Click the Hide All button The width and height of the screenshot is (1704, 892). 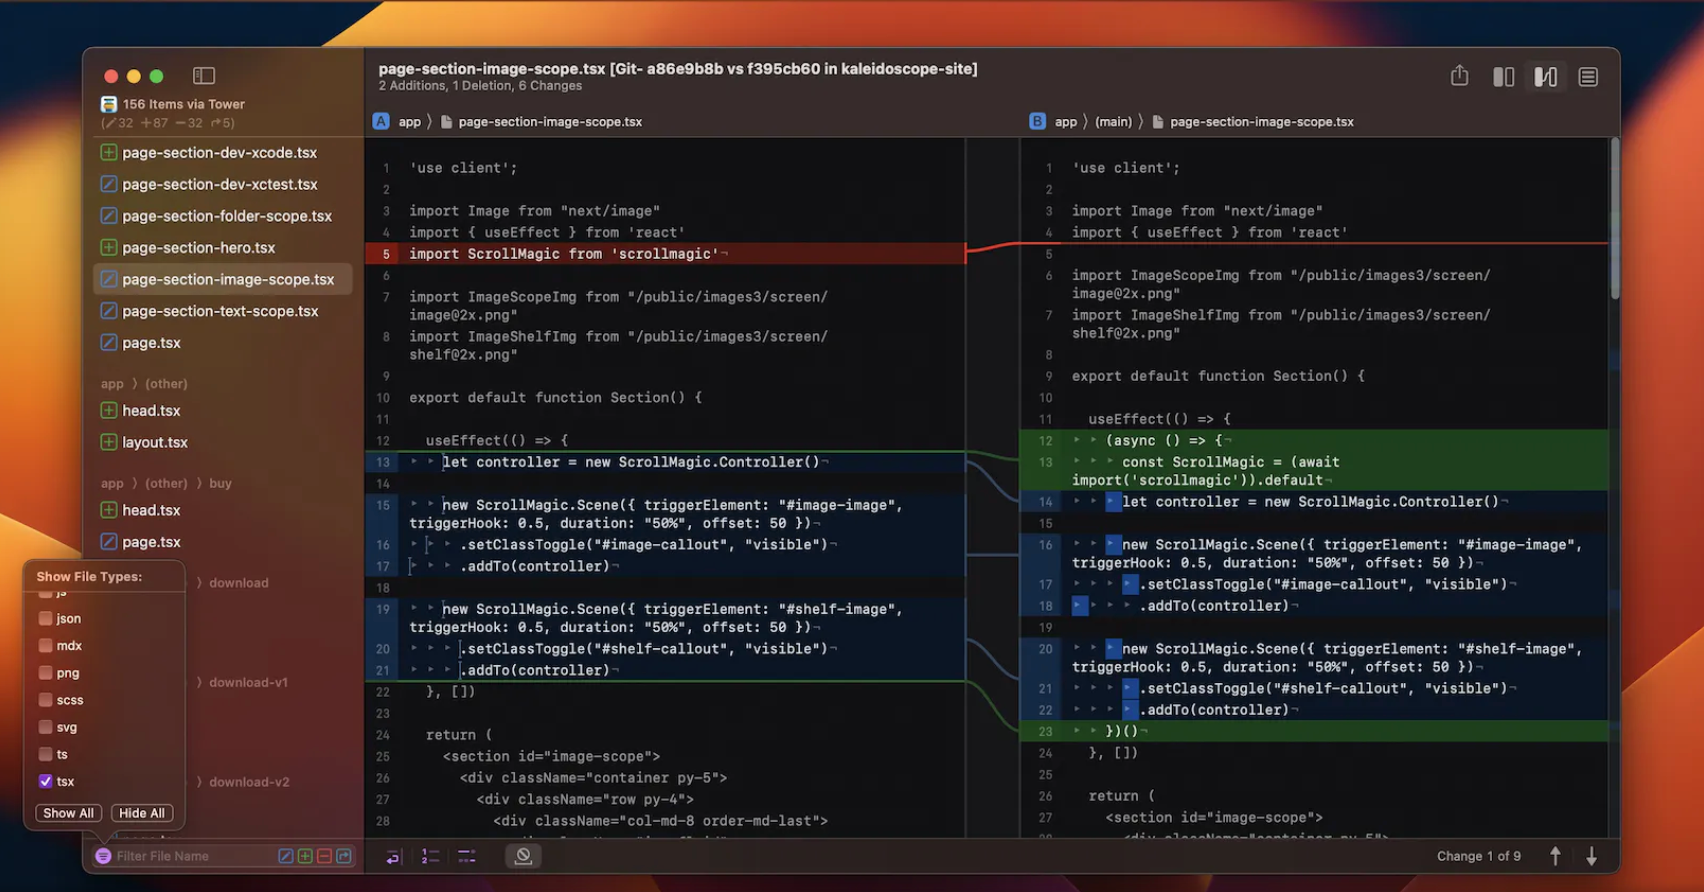142,813
